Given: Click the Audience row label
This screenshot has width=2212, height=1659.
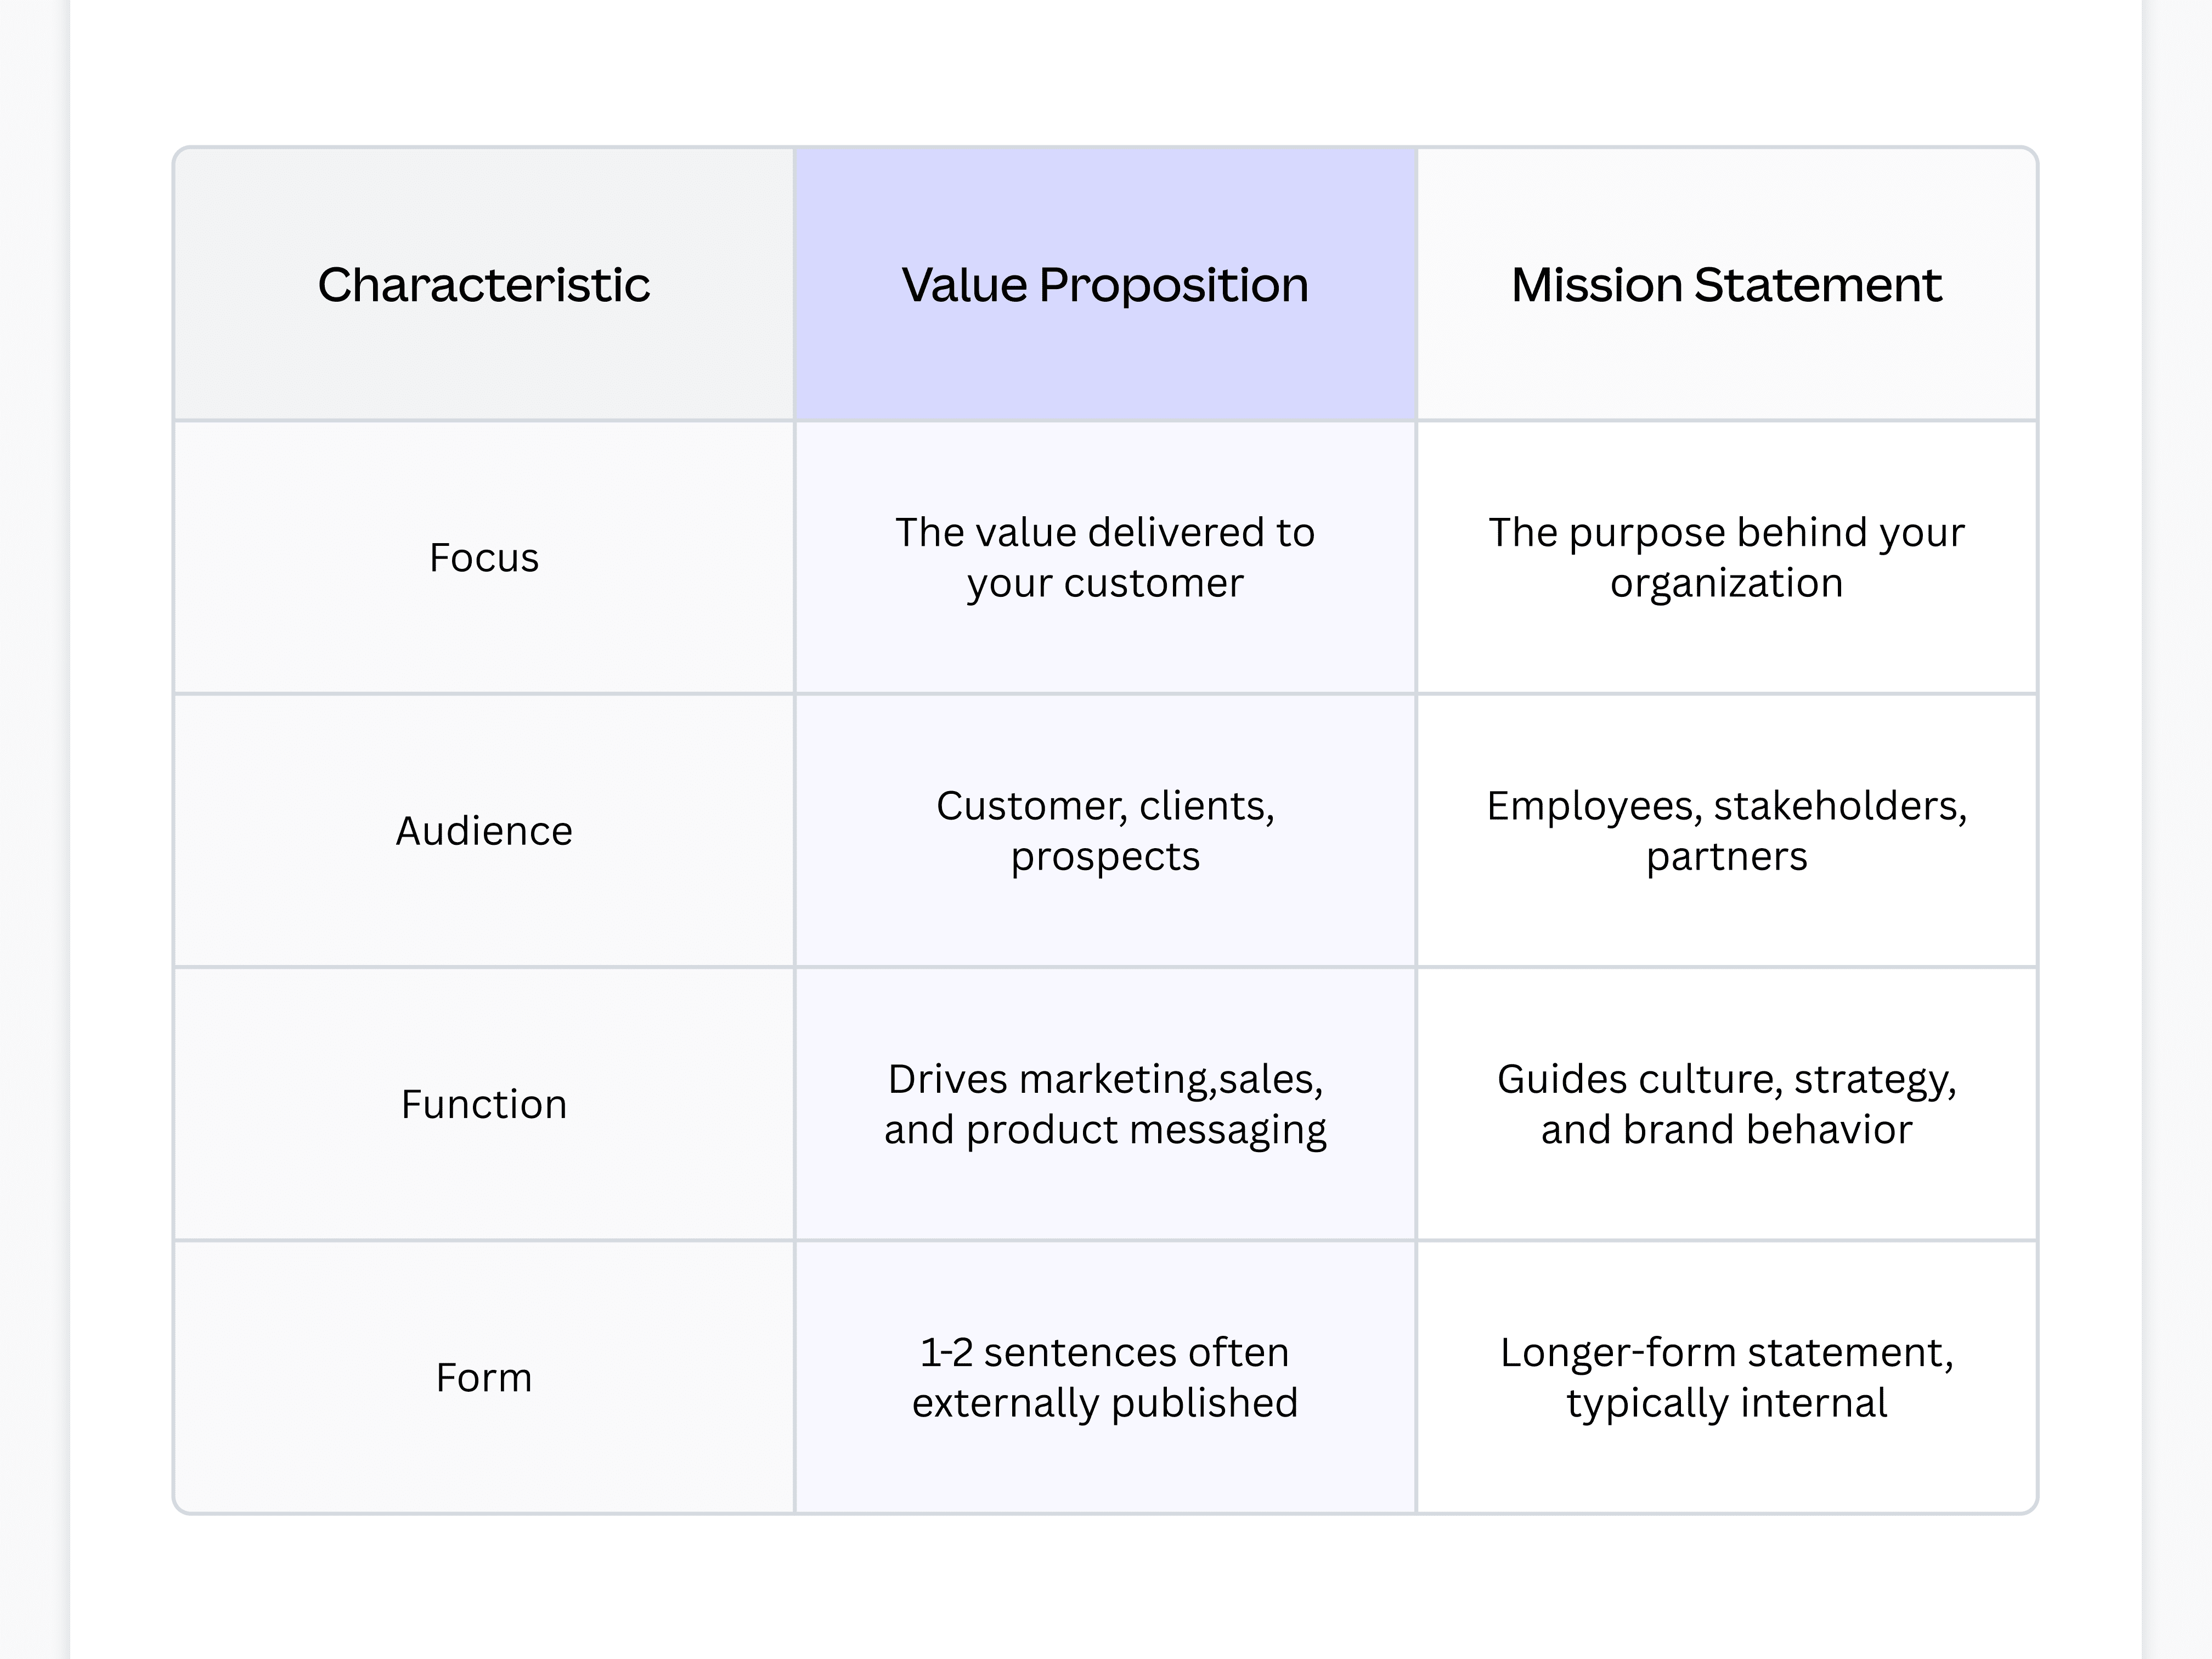Looking at the screenshot, I should 484,830.
